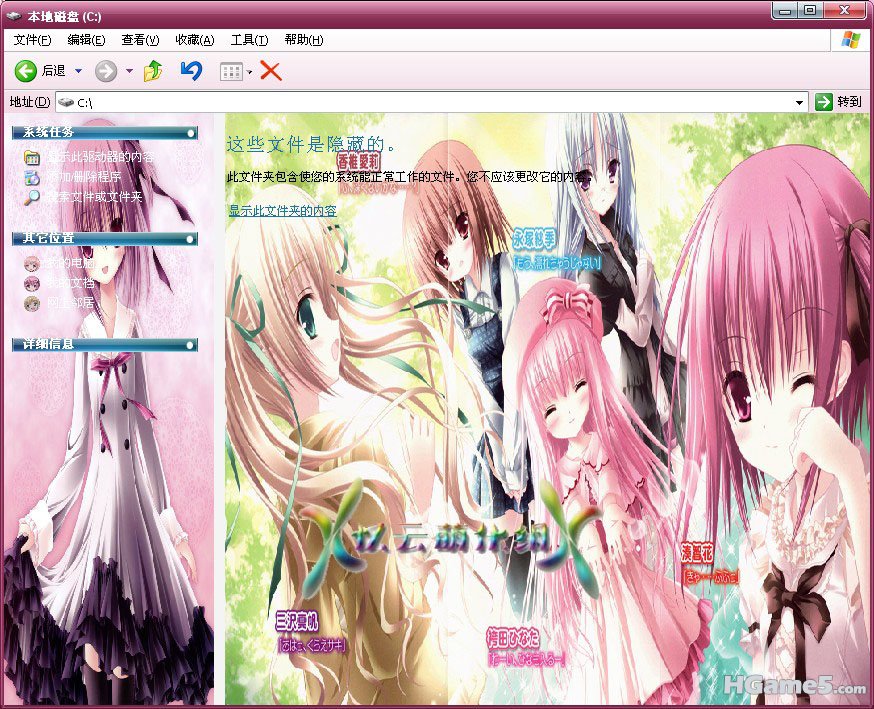Screen dimensions: 874x709
Task: Click inside the address field showing C:\
Action: click(x=400, y=102)
